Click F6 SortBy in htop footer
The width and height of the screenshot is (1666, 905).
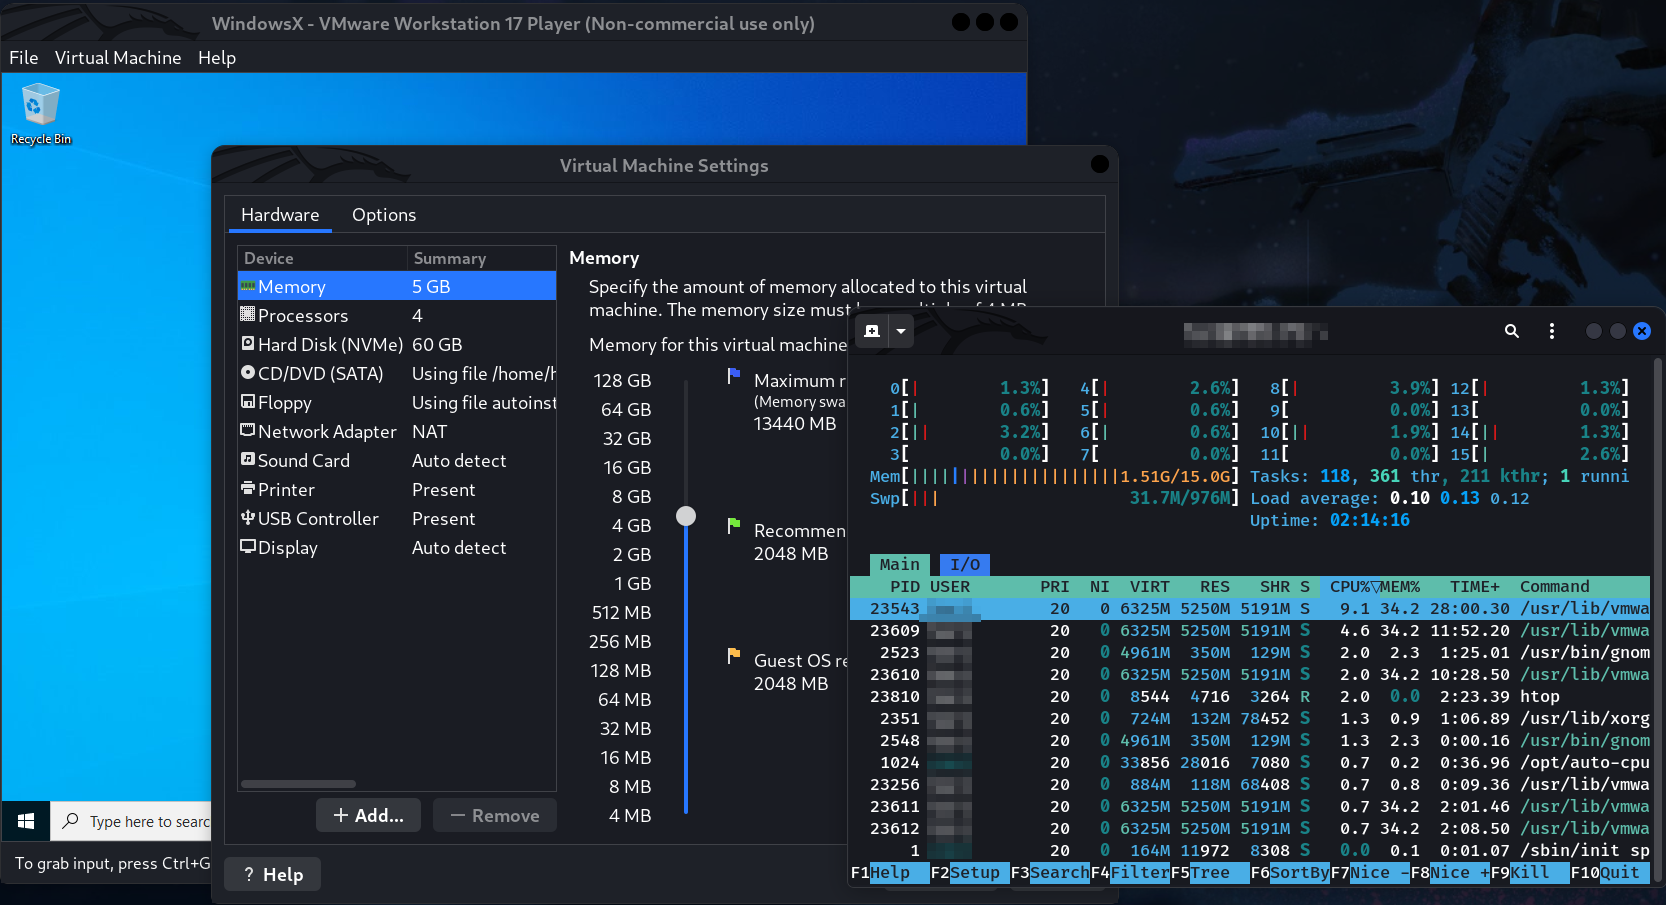point(1290,872)
